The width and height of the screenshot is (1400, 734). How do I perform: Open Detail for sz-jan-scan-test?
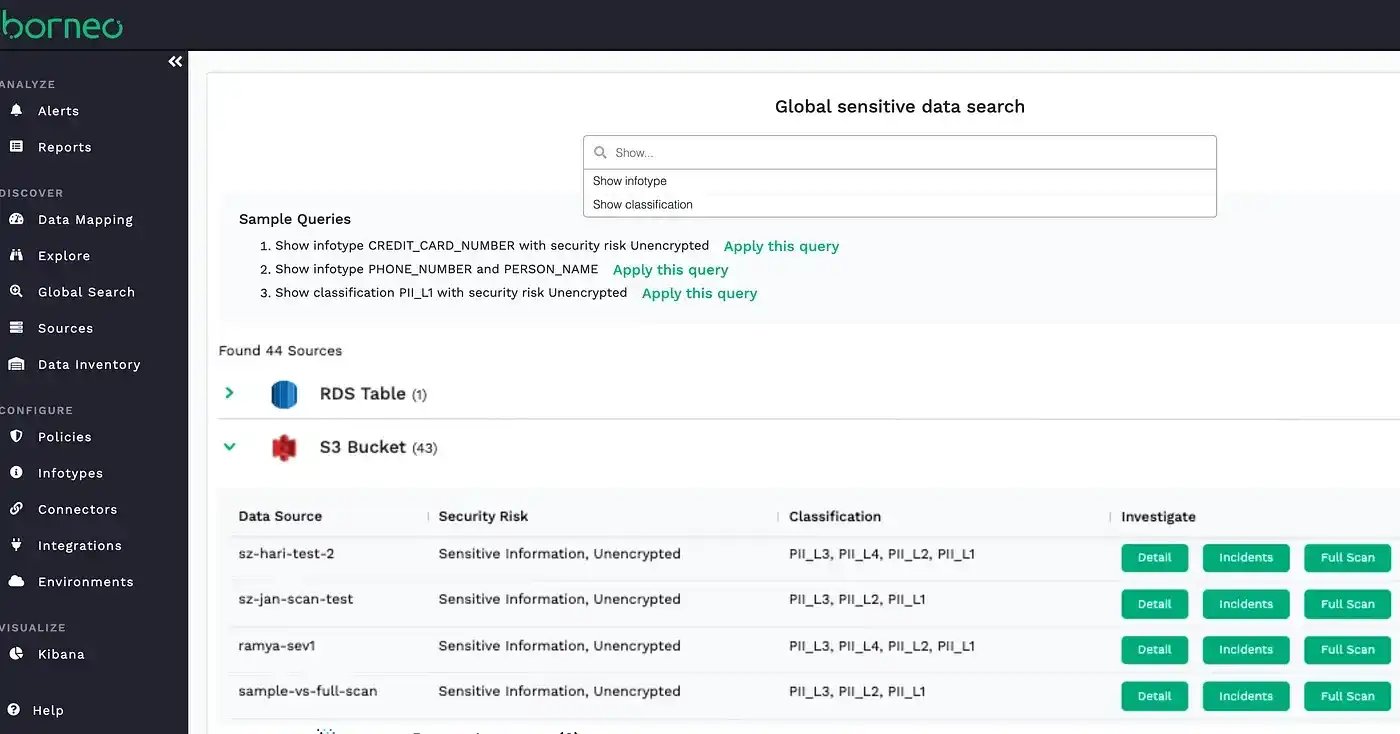point(1154,604)
